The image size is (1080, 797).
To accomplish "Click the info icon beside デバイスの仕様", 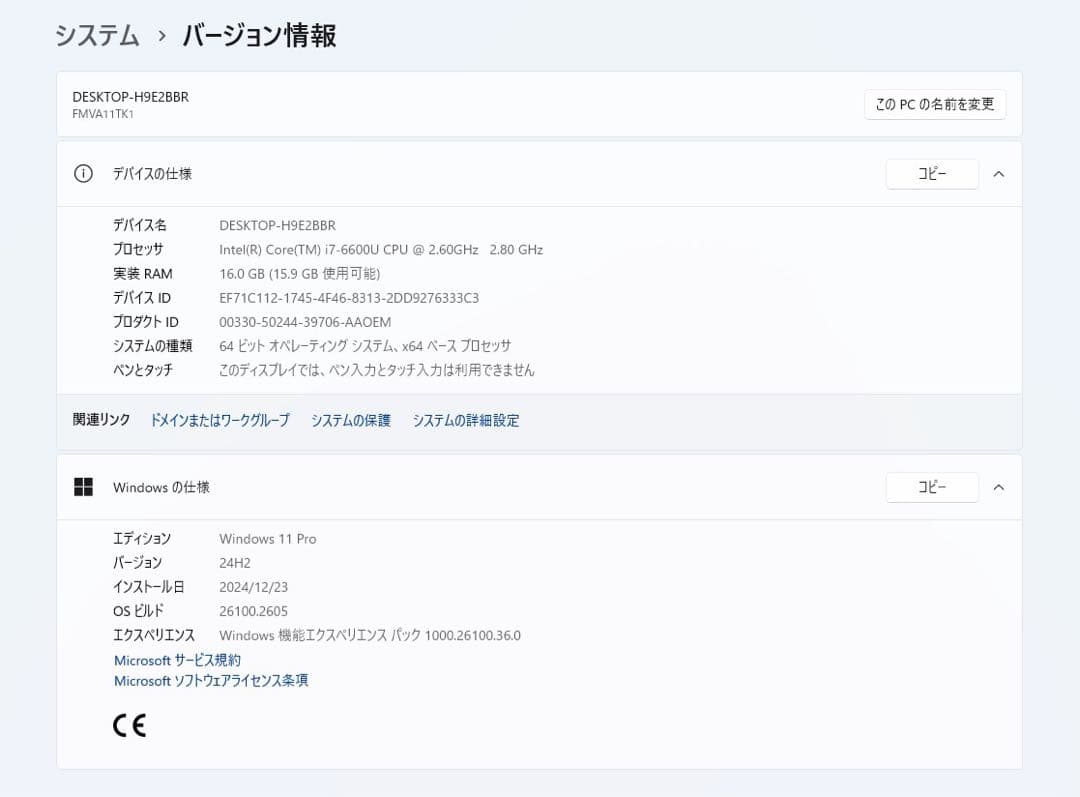I will (x=83, y=172).
